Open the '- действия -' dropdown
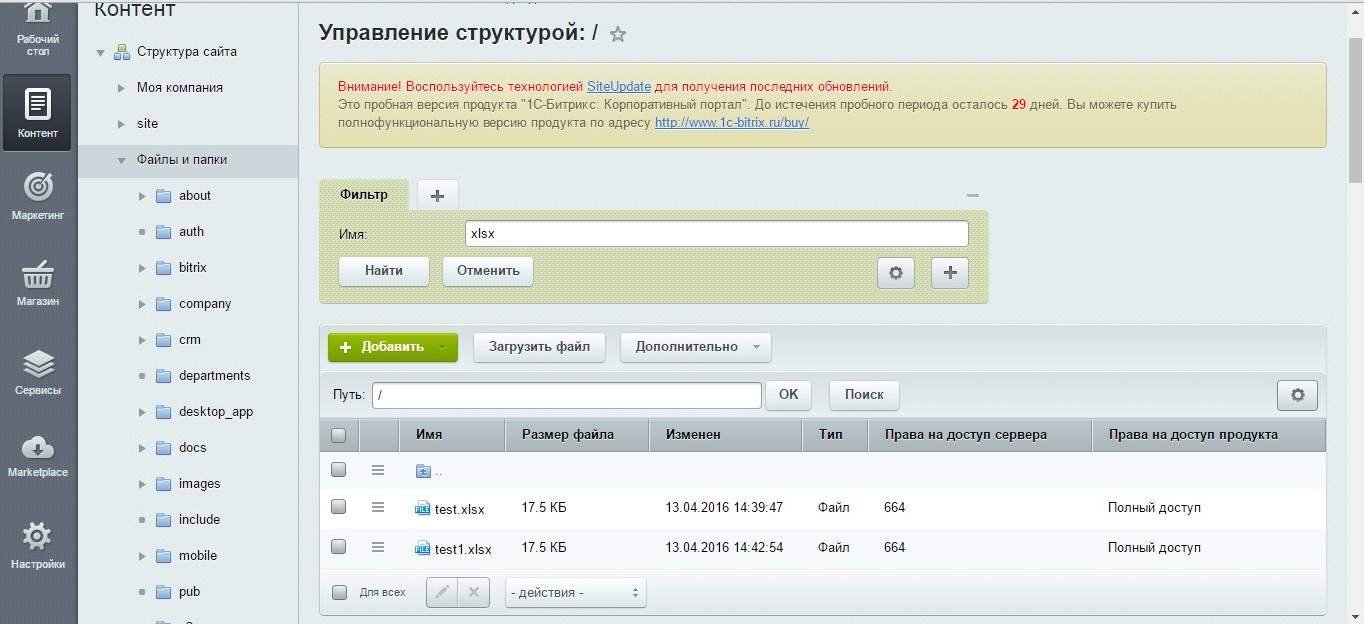Screen dimensions: 1366x624 (575, 593)
